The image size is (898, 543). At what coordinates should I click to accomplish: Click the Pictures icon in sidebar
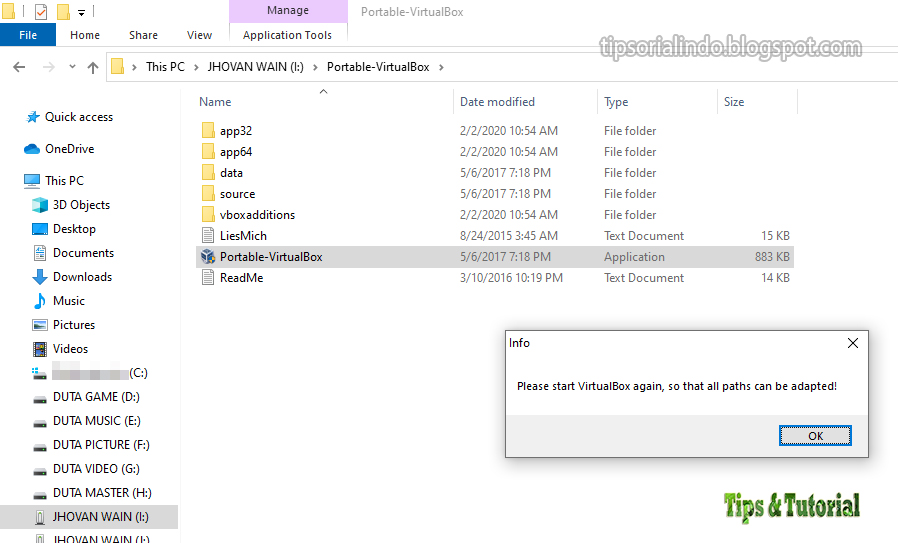point(40,325)
